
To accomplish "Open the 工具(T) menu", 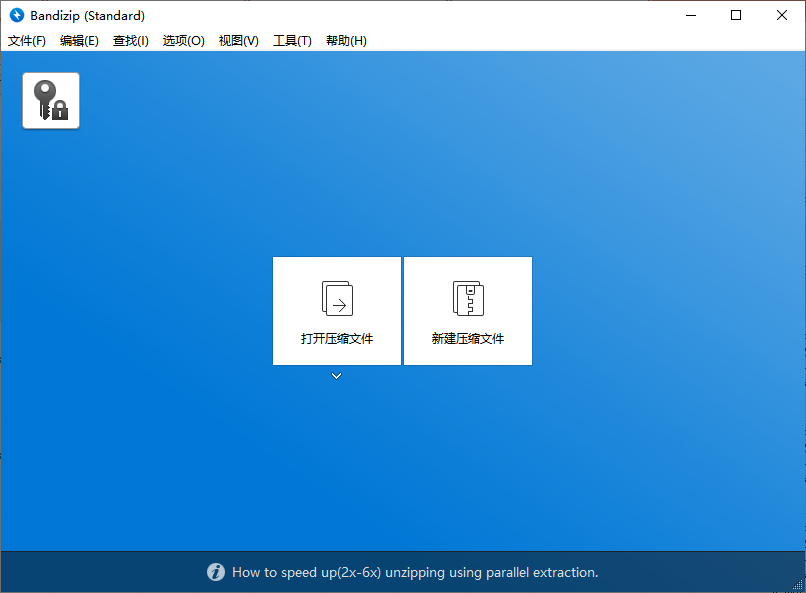I will 292,40.
